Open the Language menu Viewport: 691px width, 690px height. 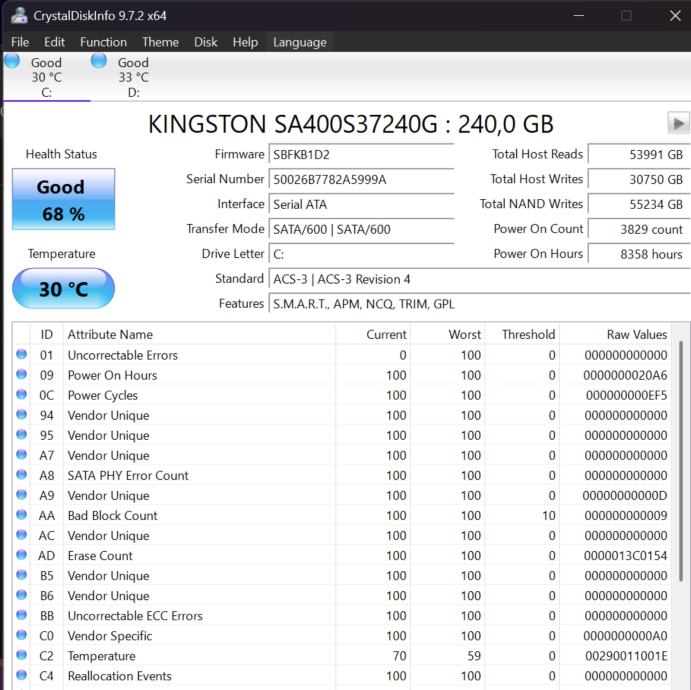coord(299,42)
